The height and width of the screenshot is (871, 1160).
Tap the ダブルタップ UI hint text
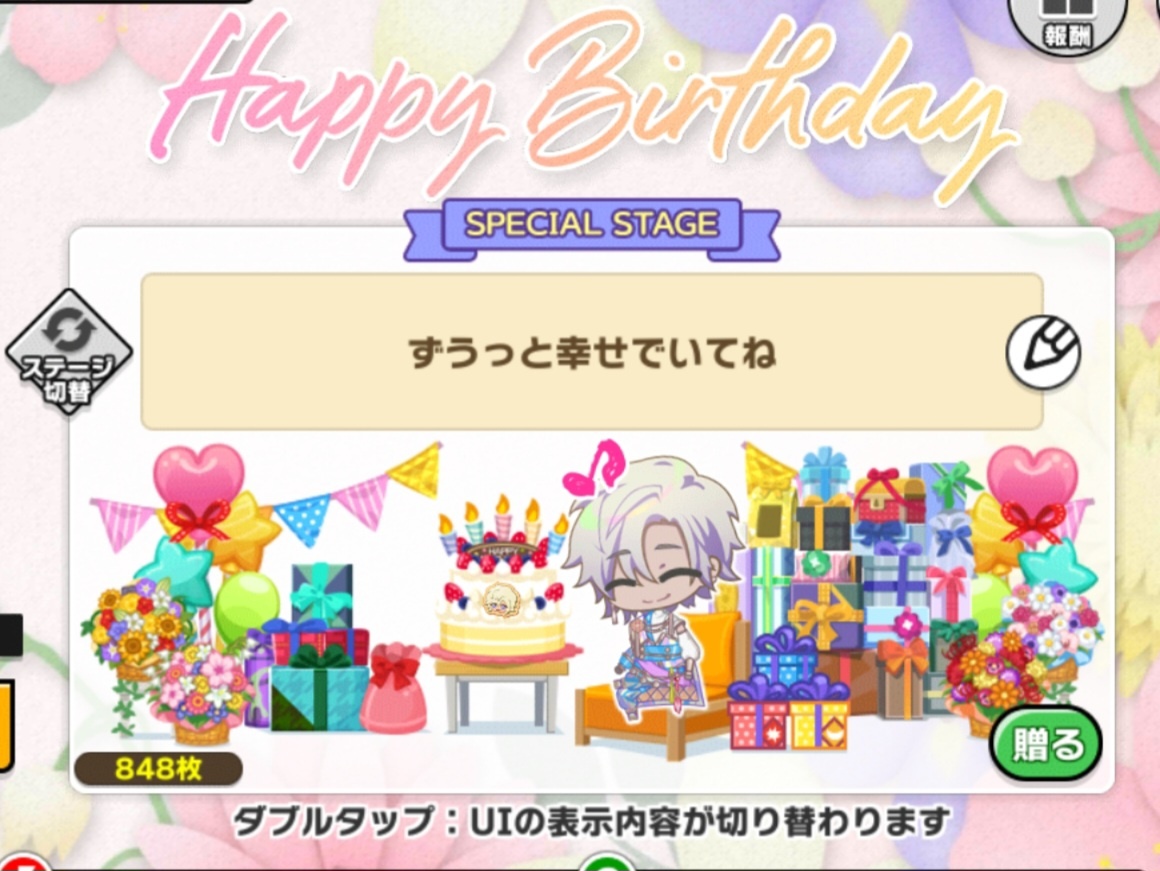tap(591, 821)
